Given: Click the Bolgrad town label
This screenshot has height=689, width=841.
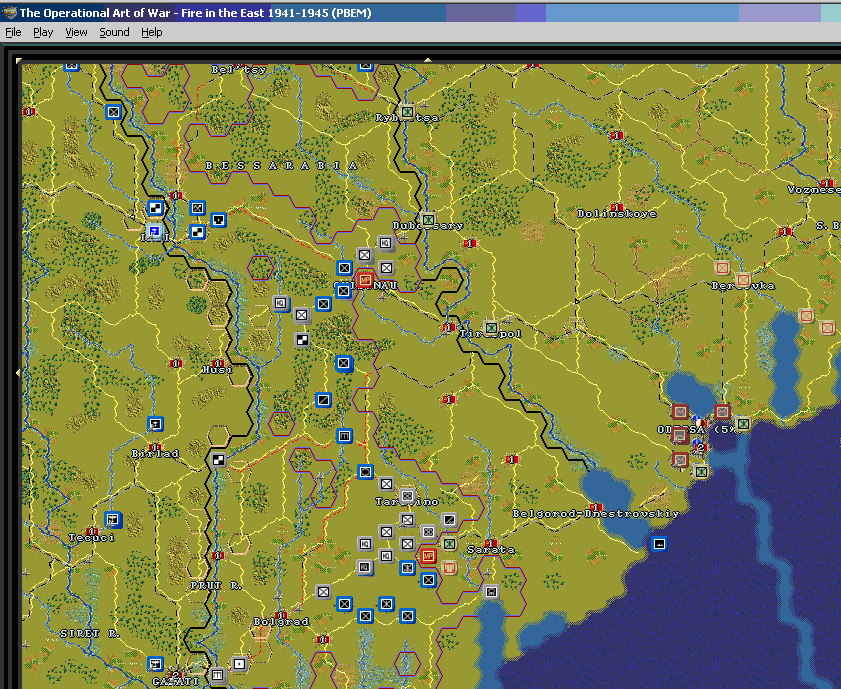Looking at the screenshot, I should (x=281, y=621).
